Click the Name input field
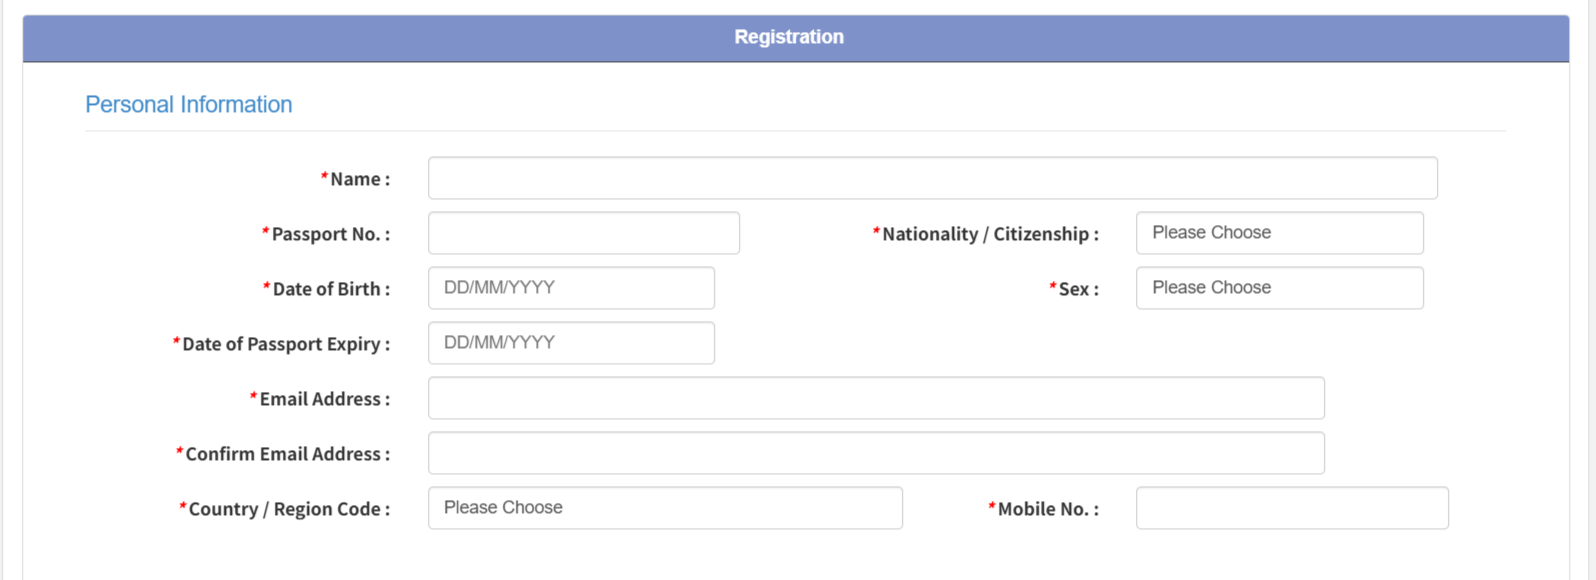This screenshot has height=580, width=1596. coord(932,178)
